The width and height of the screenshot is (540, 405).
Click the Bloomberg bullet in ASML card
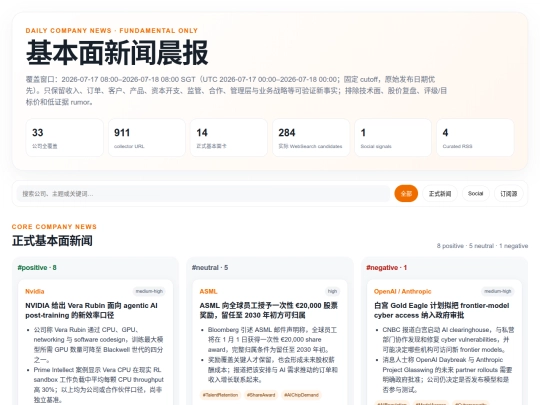[272, 340]
